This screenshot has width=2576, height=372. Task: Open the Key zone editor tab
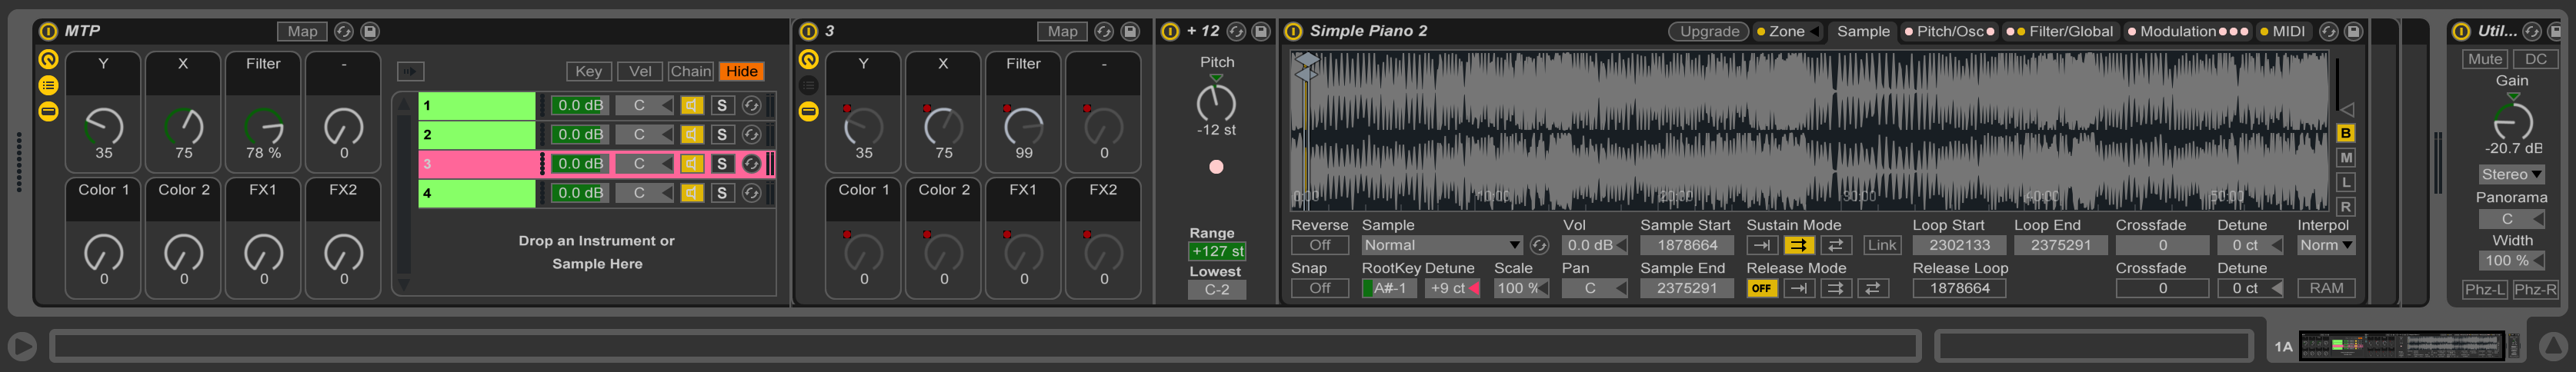coord(589,71)
